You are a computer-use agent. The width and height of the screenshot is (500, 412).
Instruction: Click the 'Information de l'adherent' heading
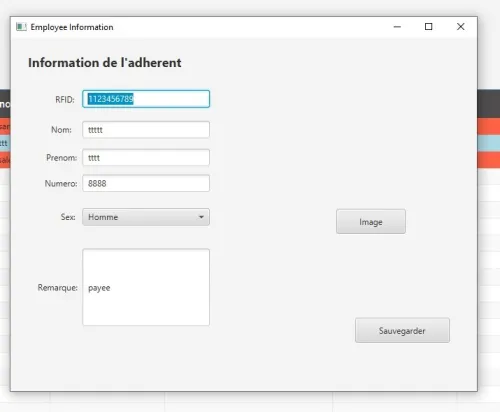[105, 63]
